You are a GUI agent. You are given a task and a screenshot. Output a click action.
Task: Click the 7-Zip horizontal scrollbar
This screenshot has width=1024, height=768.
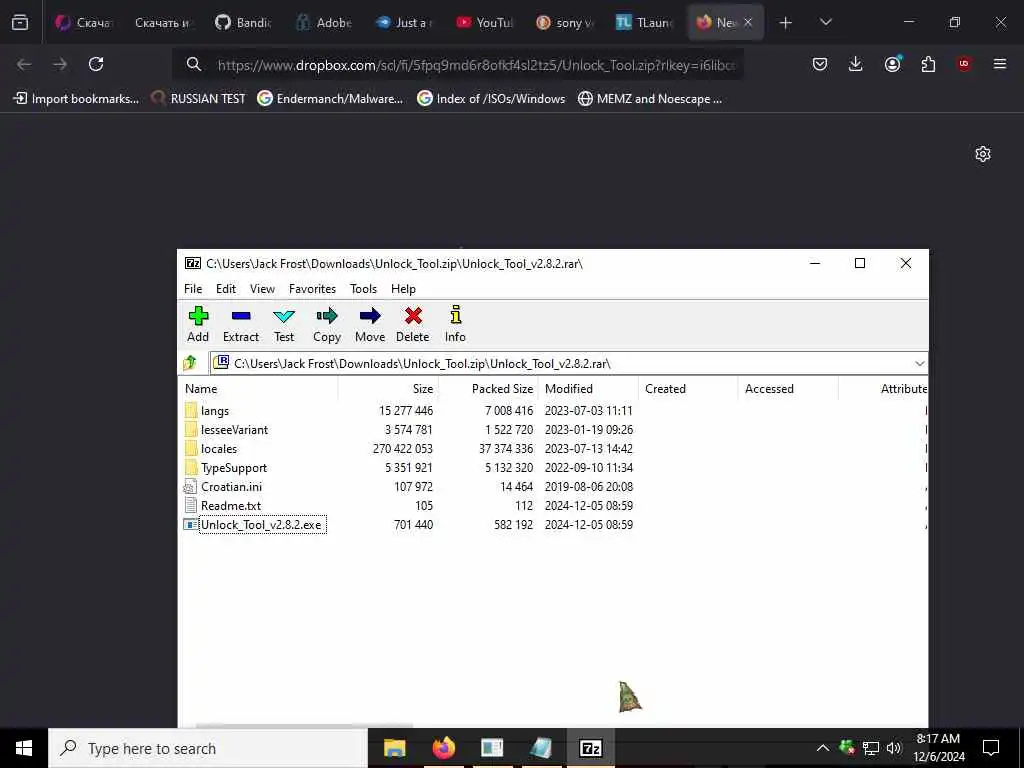304,725
